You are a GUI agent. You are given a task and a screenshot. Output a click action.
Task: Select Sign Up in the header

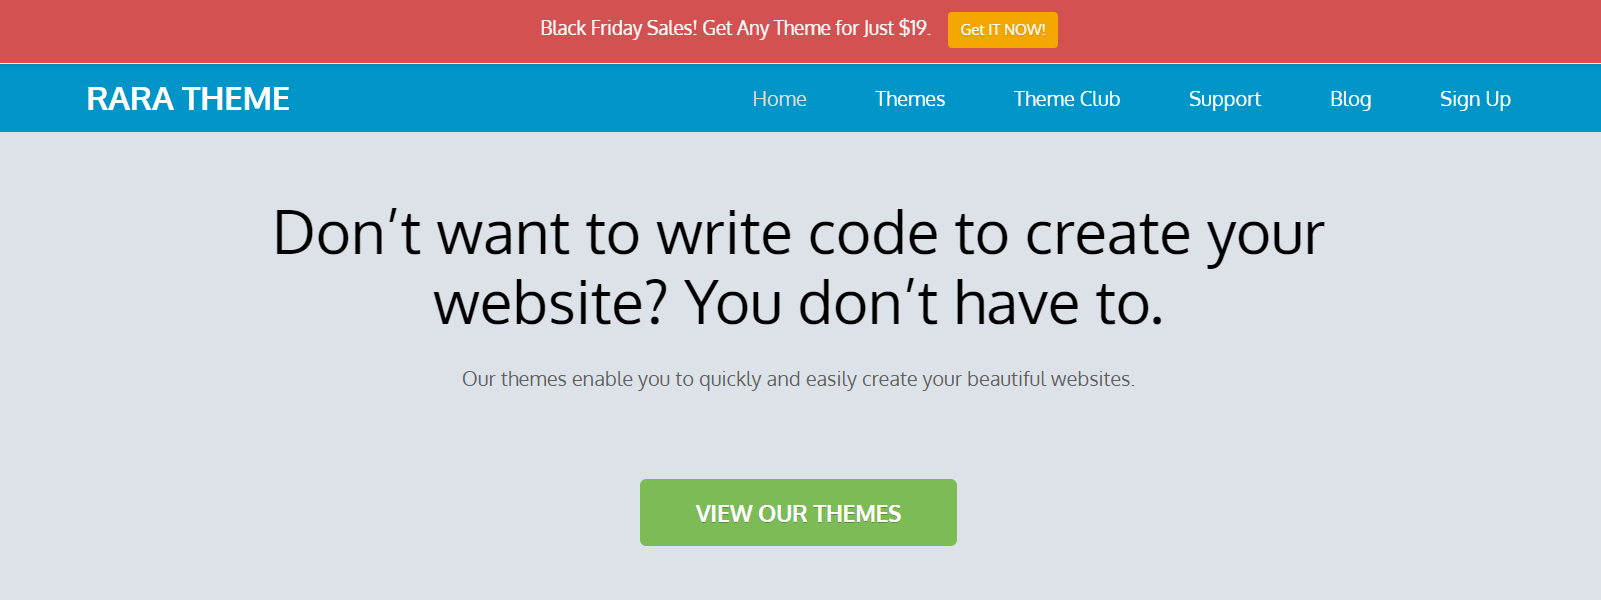coord(1474,99)
